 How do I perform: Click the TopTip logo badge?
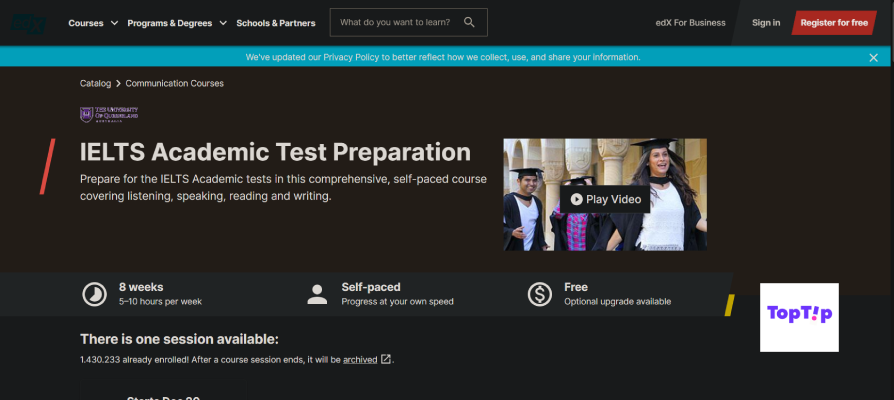[x=799, y=317]
